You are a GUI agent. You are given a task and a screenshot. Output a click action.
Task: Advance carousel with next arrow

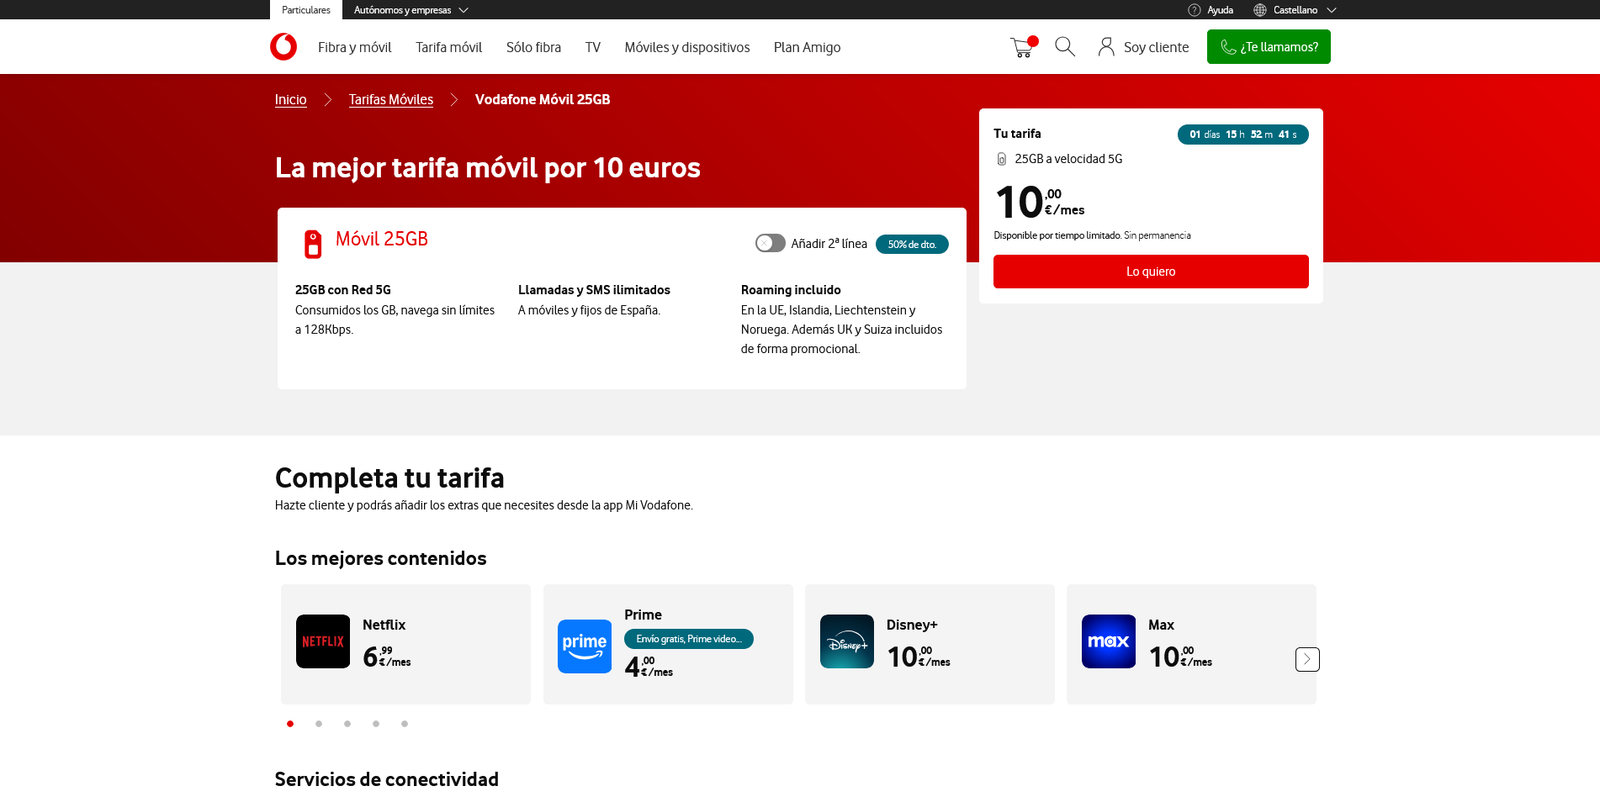pos(1307,659)
